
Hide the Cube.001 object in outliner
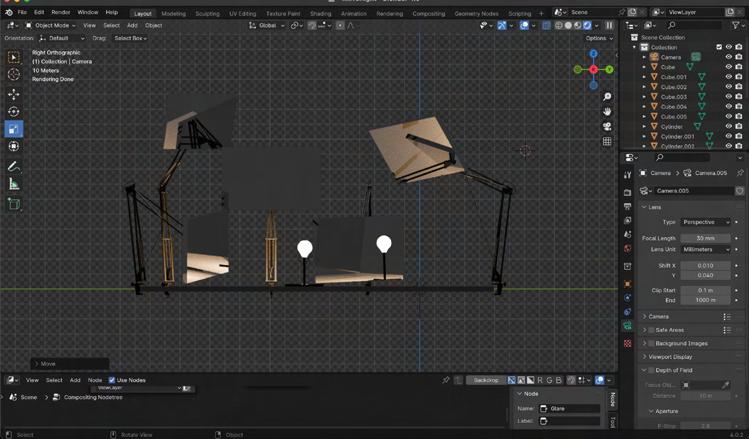(728, 77)
